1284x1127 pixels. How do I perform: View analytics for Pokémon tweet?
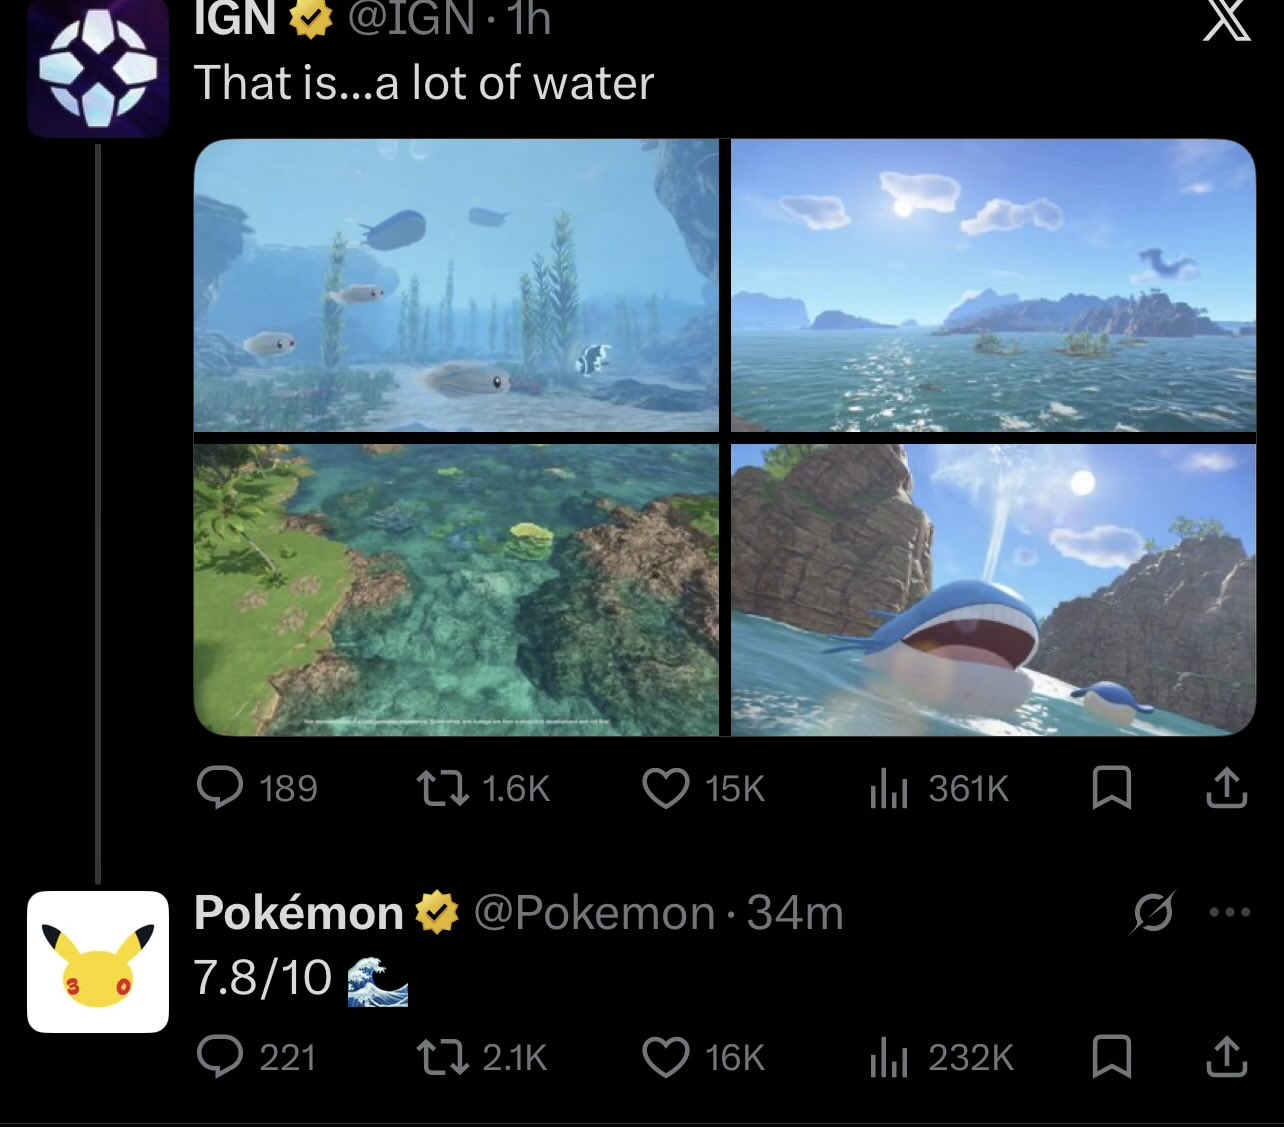tap(888, 1057)
